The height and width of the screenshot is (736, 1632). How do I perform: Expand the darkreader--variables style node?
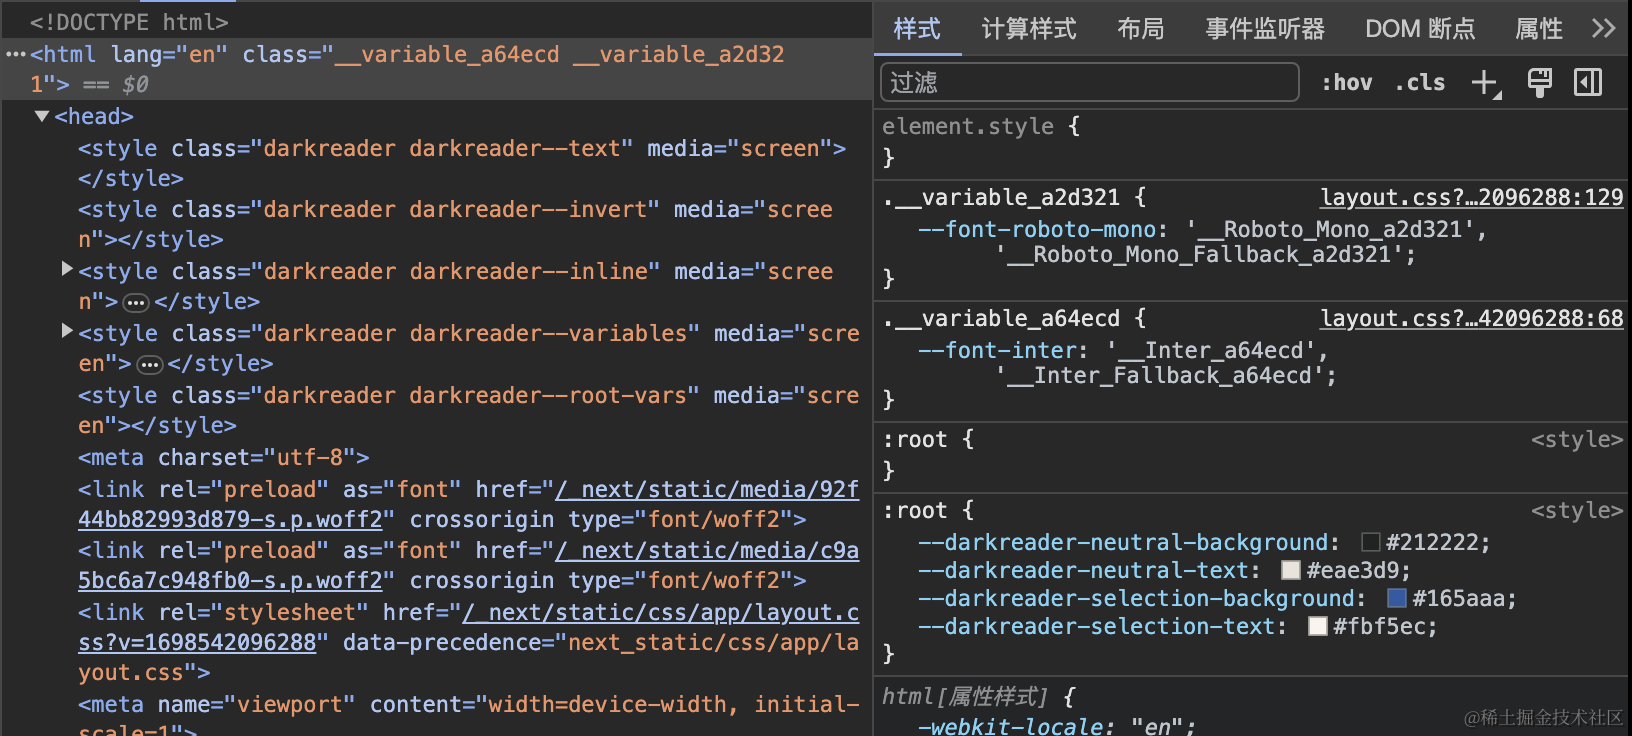pos(67,331)
